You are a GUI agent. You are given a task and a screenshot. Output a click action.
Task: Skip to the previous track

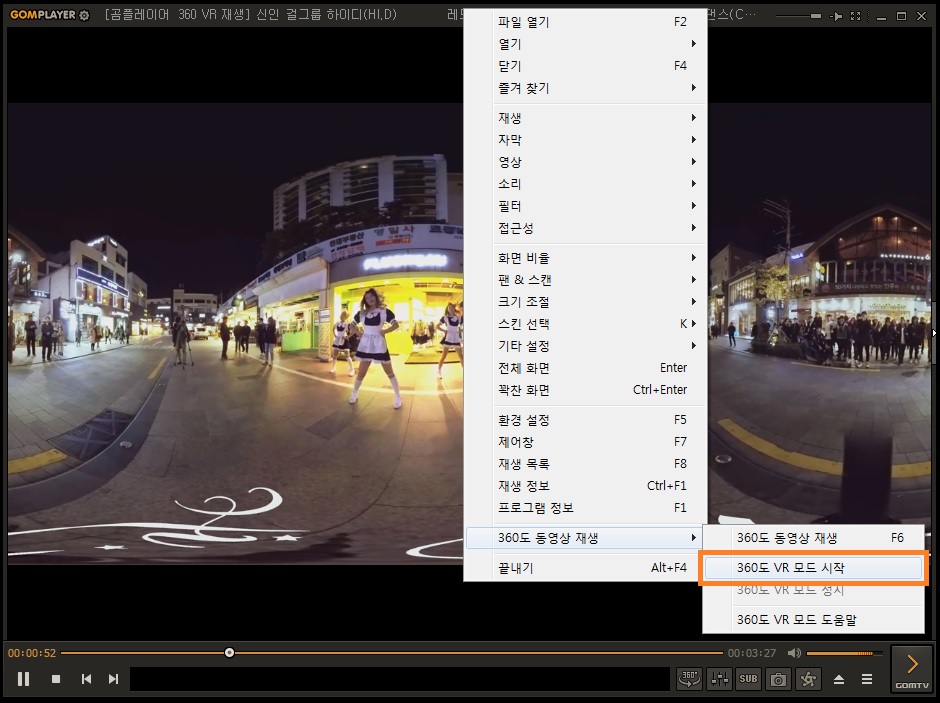click(x=86, y=678)
